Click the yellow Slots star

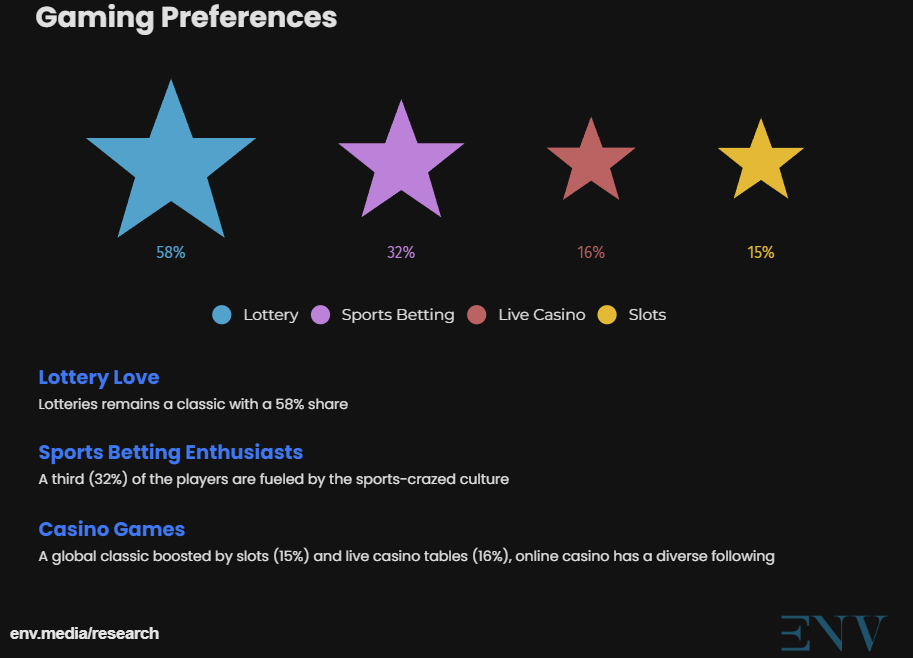coord(761,163)
